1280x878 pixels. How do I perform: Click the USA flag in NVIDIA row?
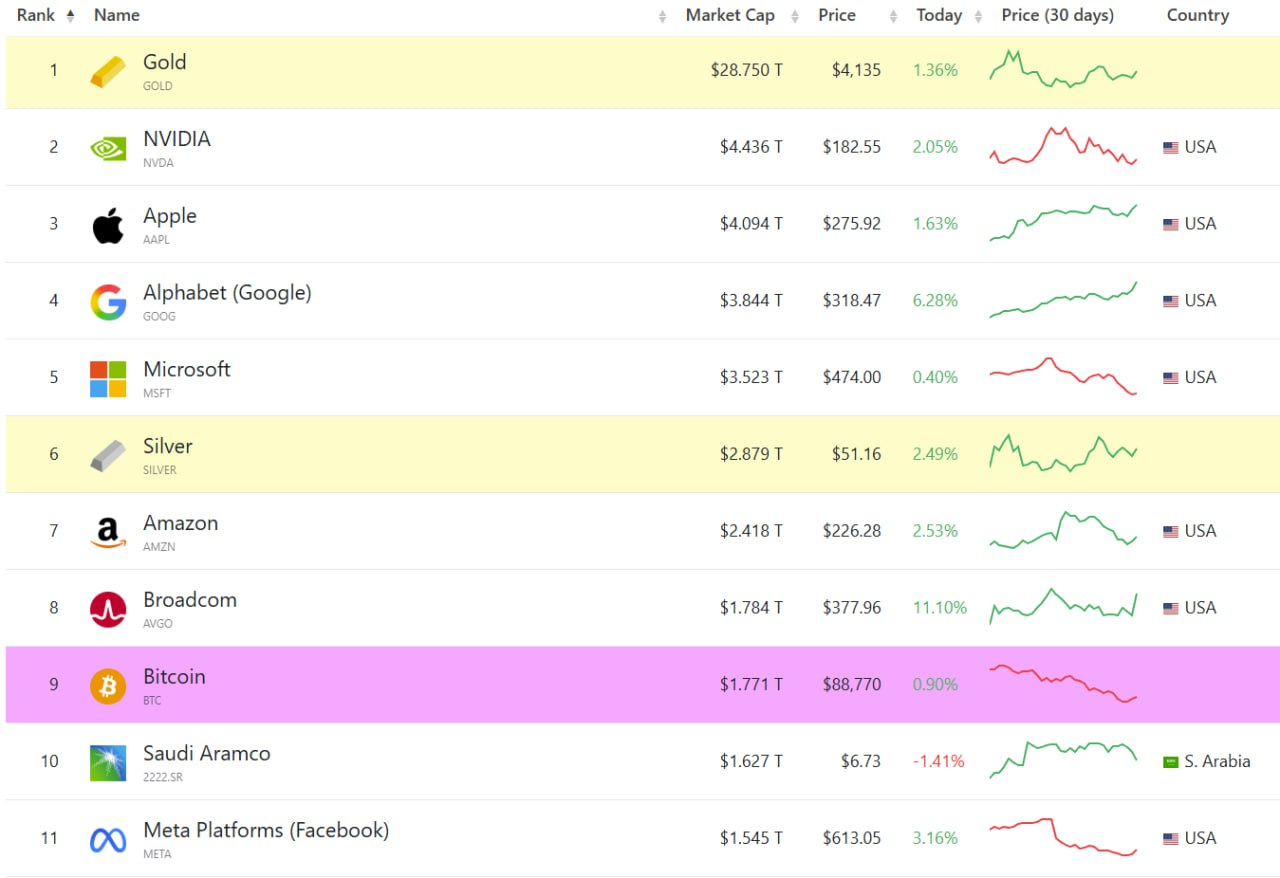(x=1170, y=147)
